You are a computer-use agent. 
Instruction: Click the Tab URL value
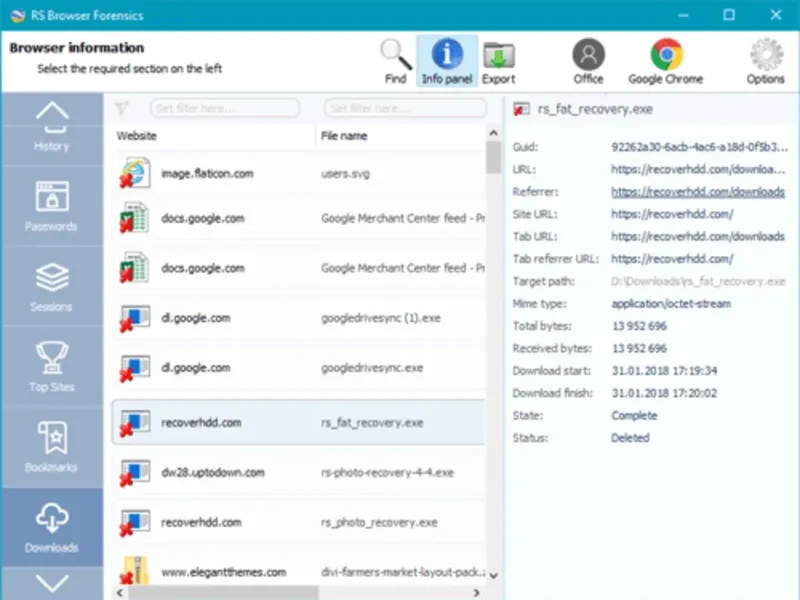698,237
